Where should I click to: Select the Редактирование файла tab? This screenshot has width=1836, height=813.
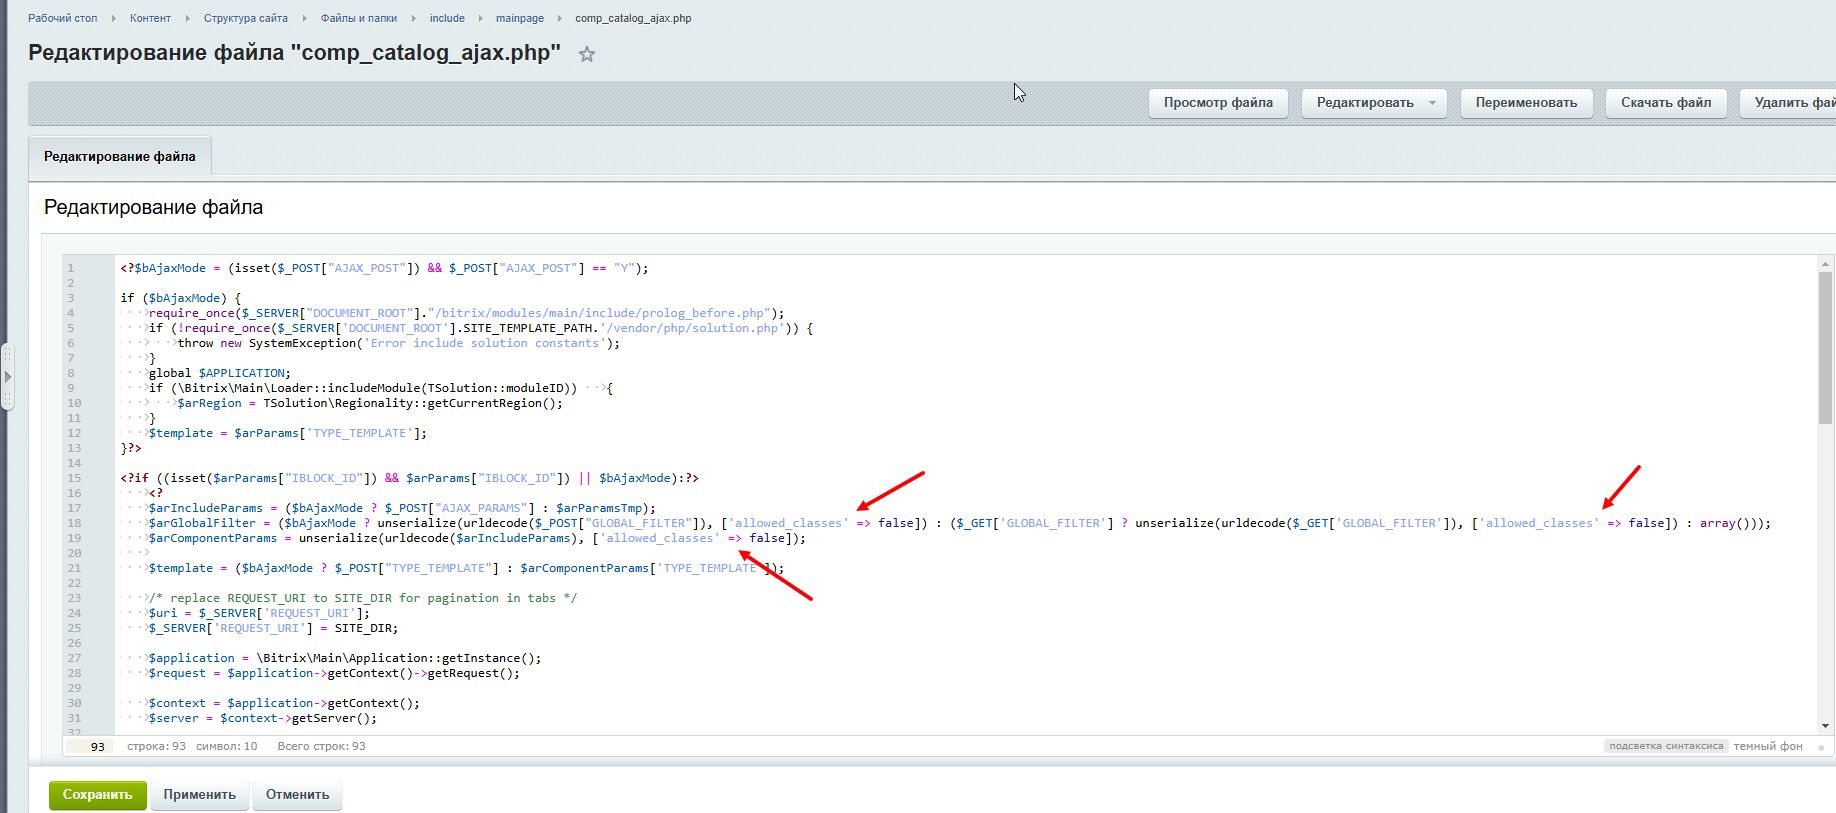pyautogui.click(x=120, y=157)
